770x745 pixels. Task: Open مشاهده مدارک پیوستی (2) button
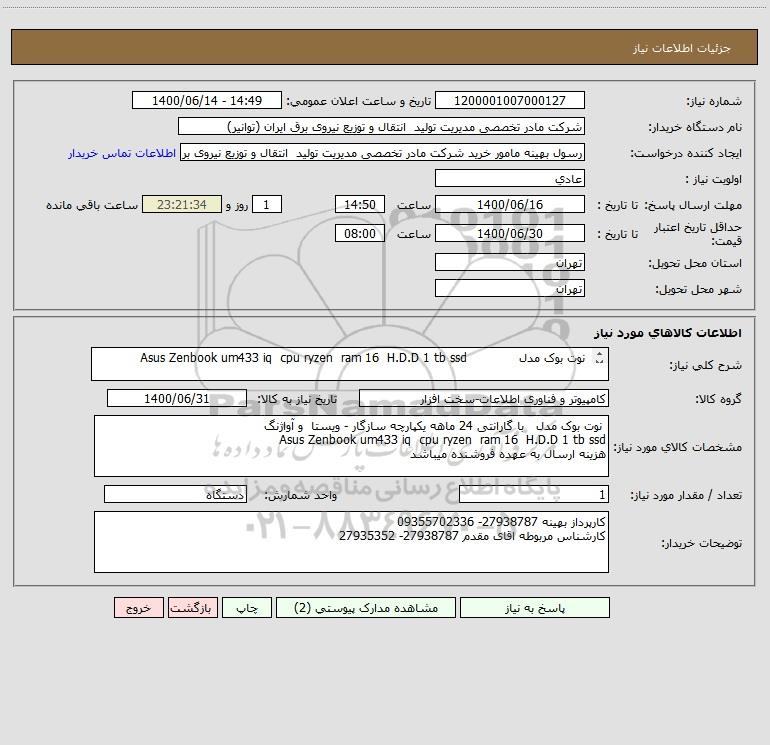(366, 607)
